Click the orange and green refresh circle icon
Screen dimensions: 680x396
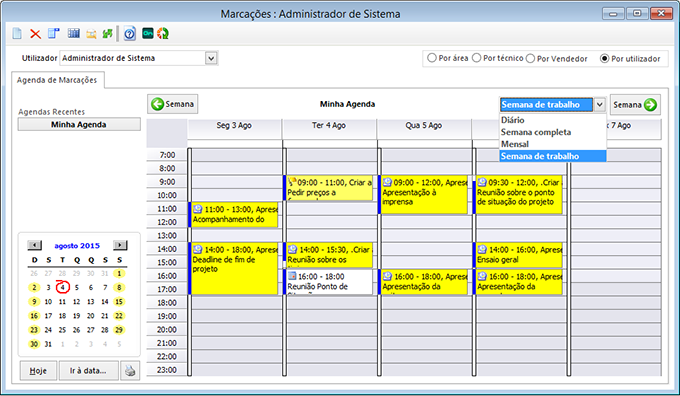[163, 33]
